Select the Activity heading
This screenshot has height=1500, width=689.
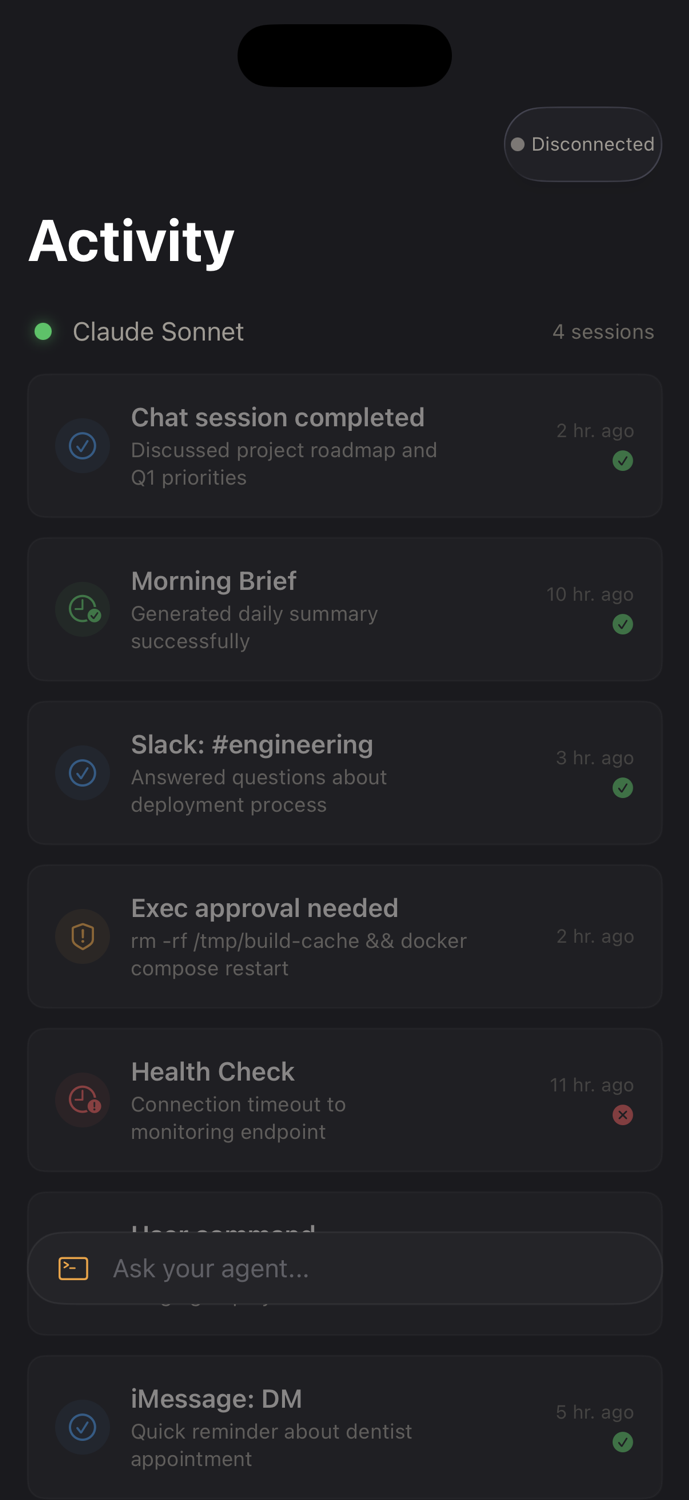pyautogui.click(x=130, y=240)
